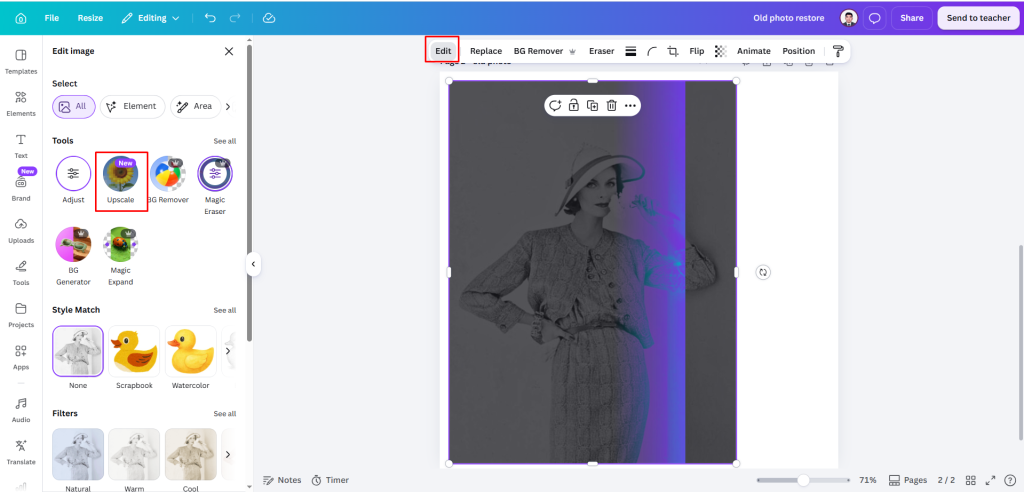Apply the Natural filter
The image size is (1024, 492).
[x=78, y=454]
